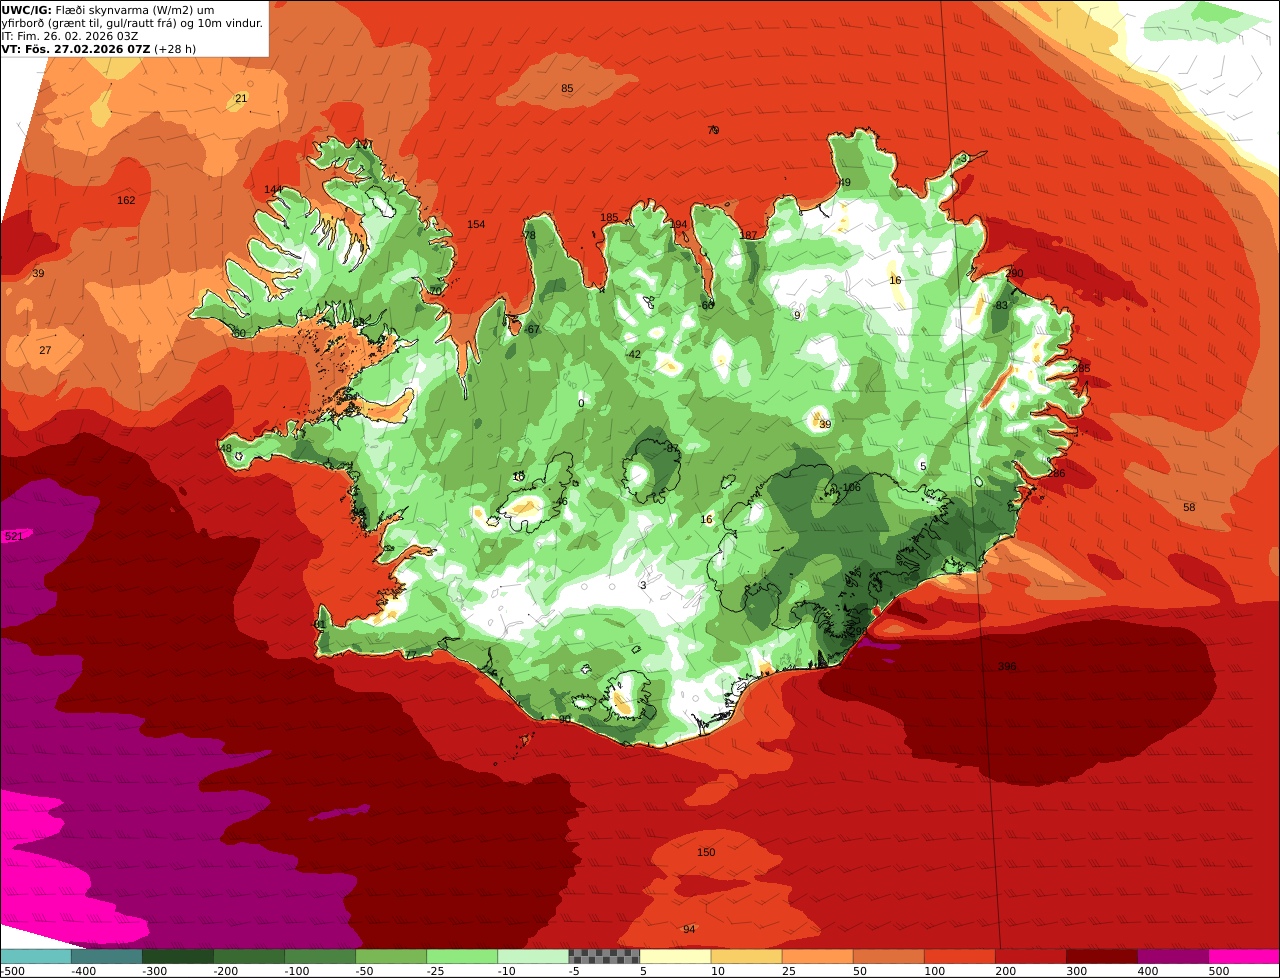This screenshot has width=1280, height=978.
Task: Click the inland value -87 over the ice cap
Action: (671, 448)
